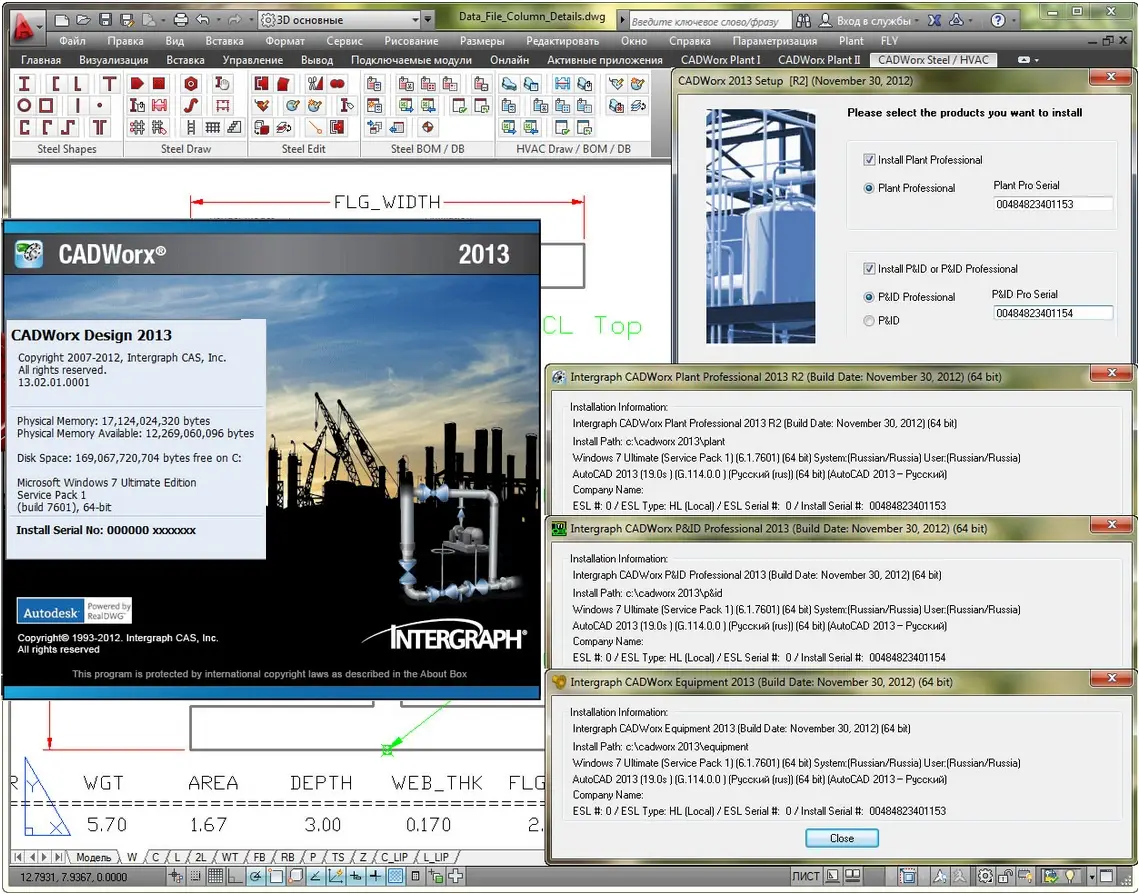Click the Plant Pro Serial input field
1139x894 pixels.
point(1052,204)
